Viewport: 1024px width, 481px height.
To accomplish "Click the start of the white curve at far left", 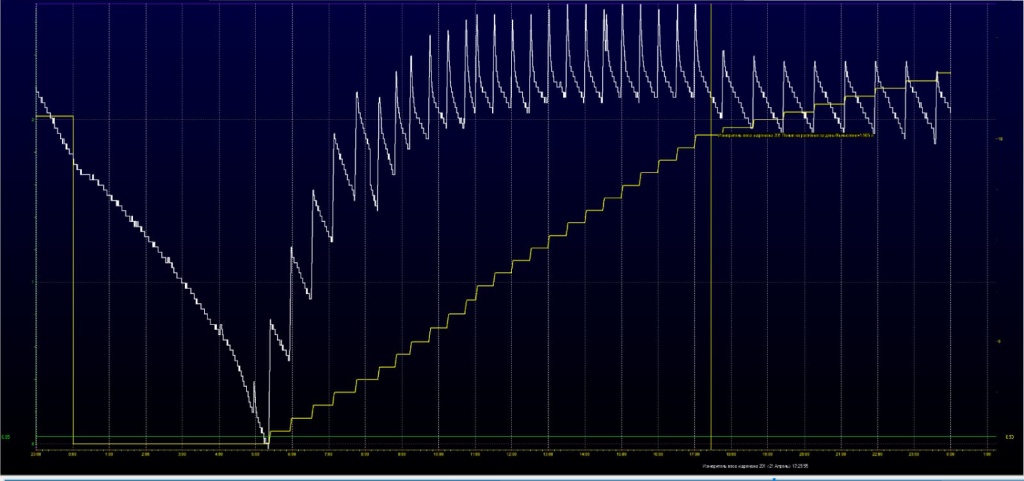I will (37, 91).
